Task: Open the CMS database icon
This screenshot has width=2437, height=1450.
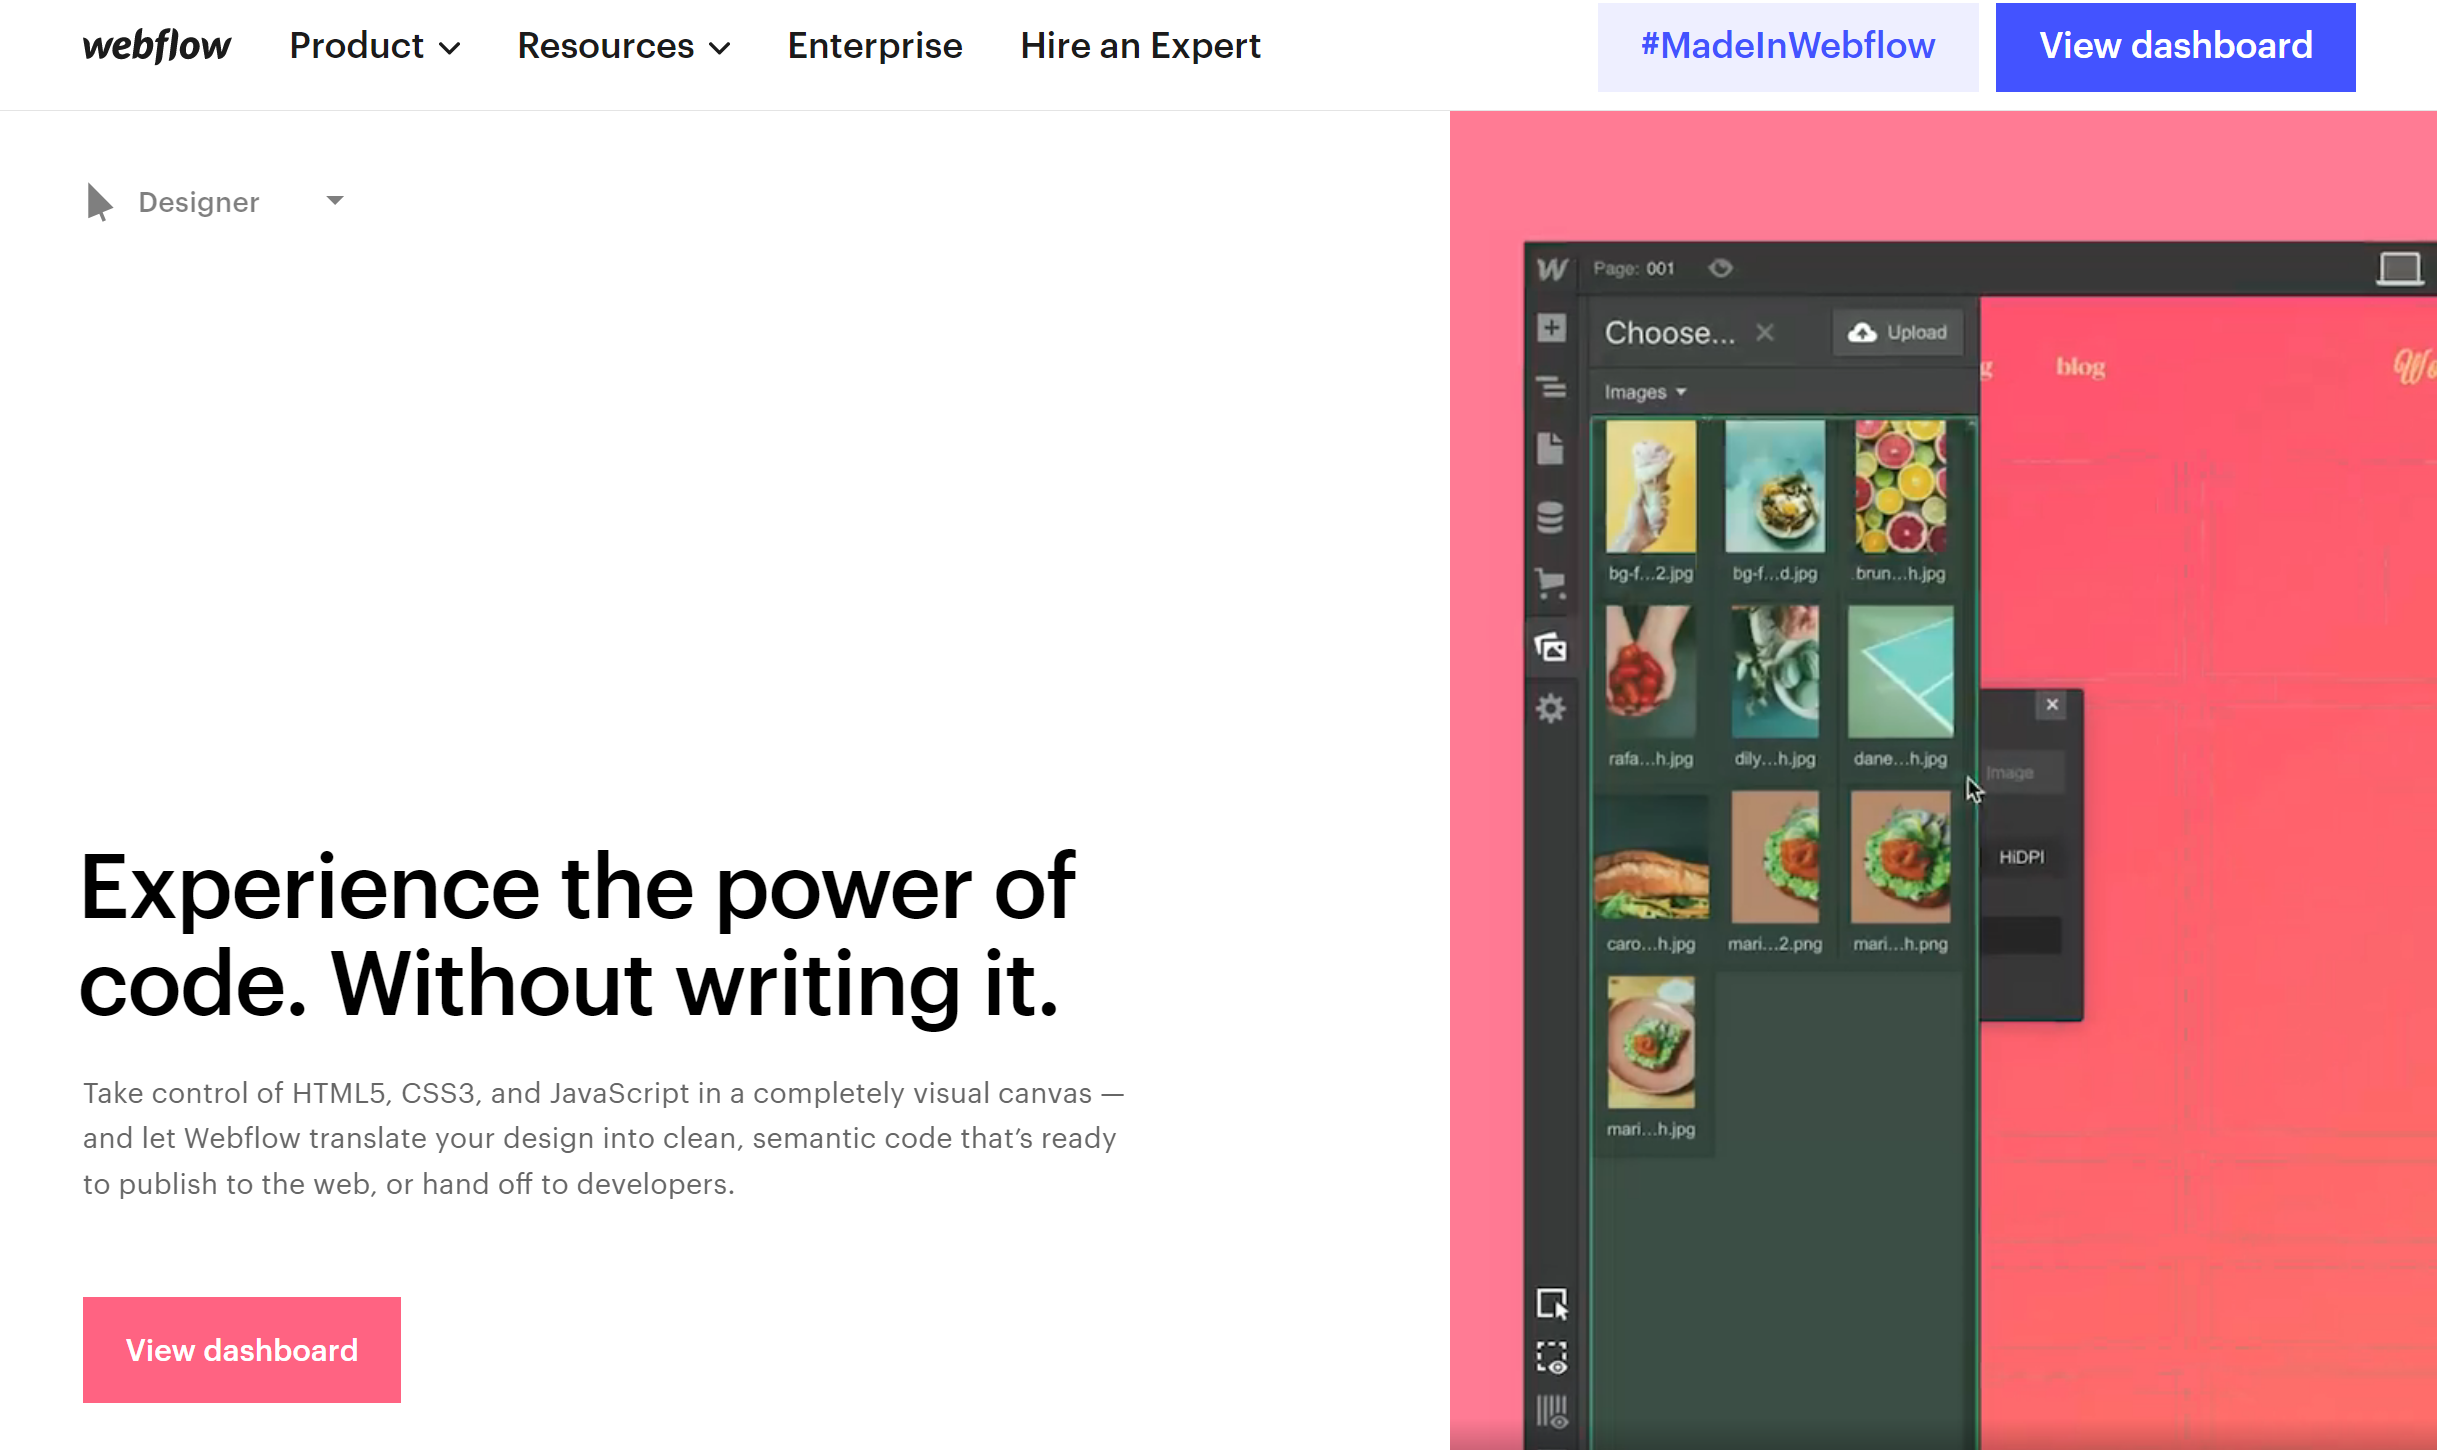Action: (x=1551, y=517)
